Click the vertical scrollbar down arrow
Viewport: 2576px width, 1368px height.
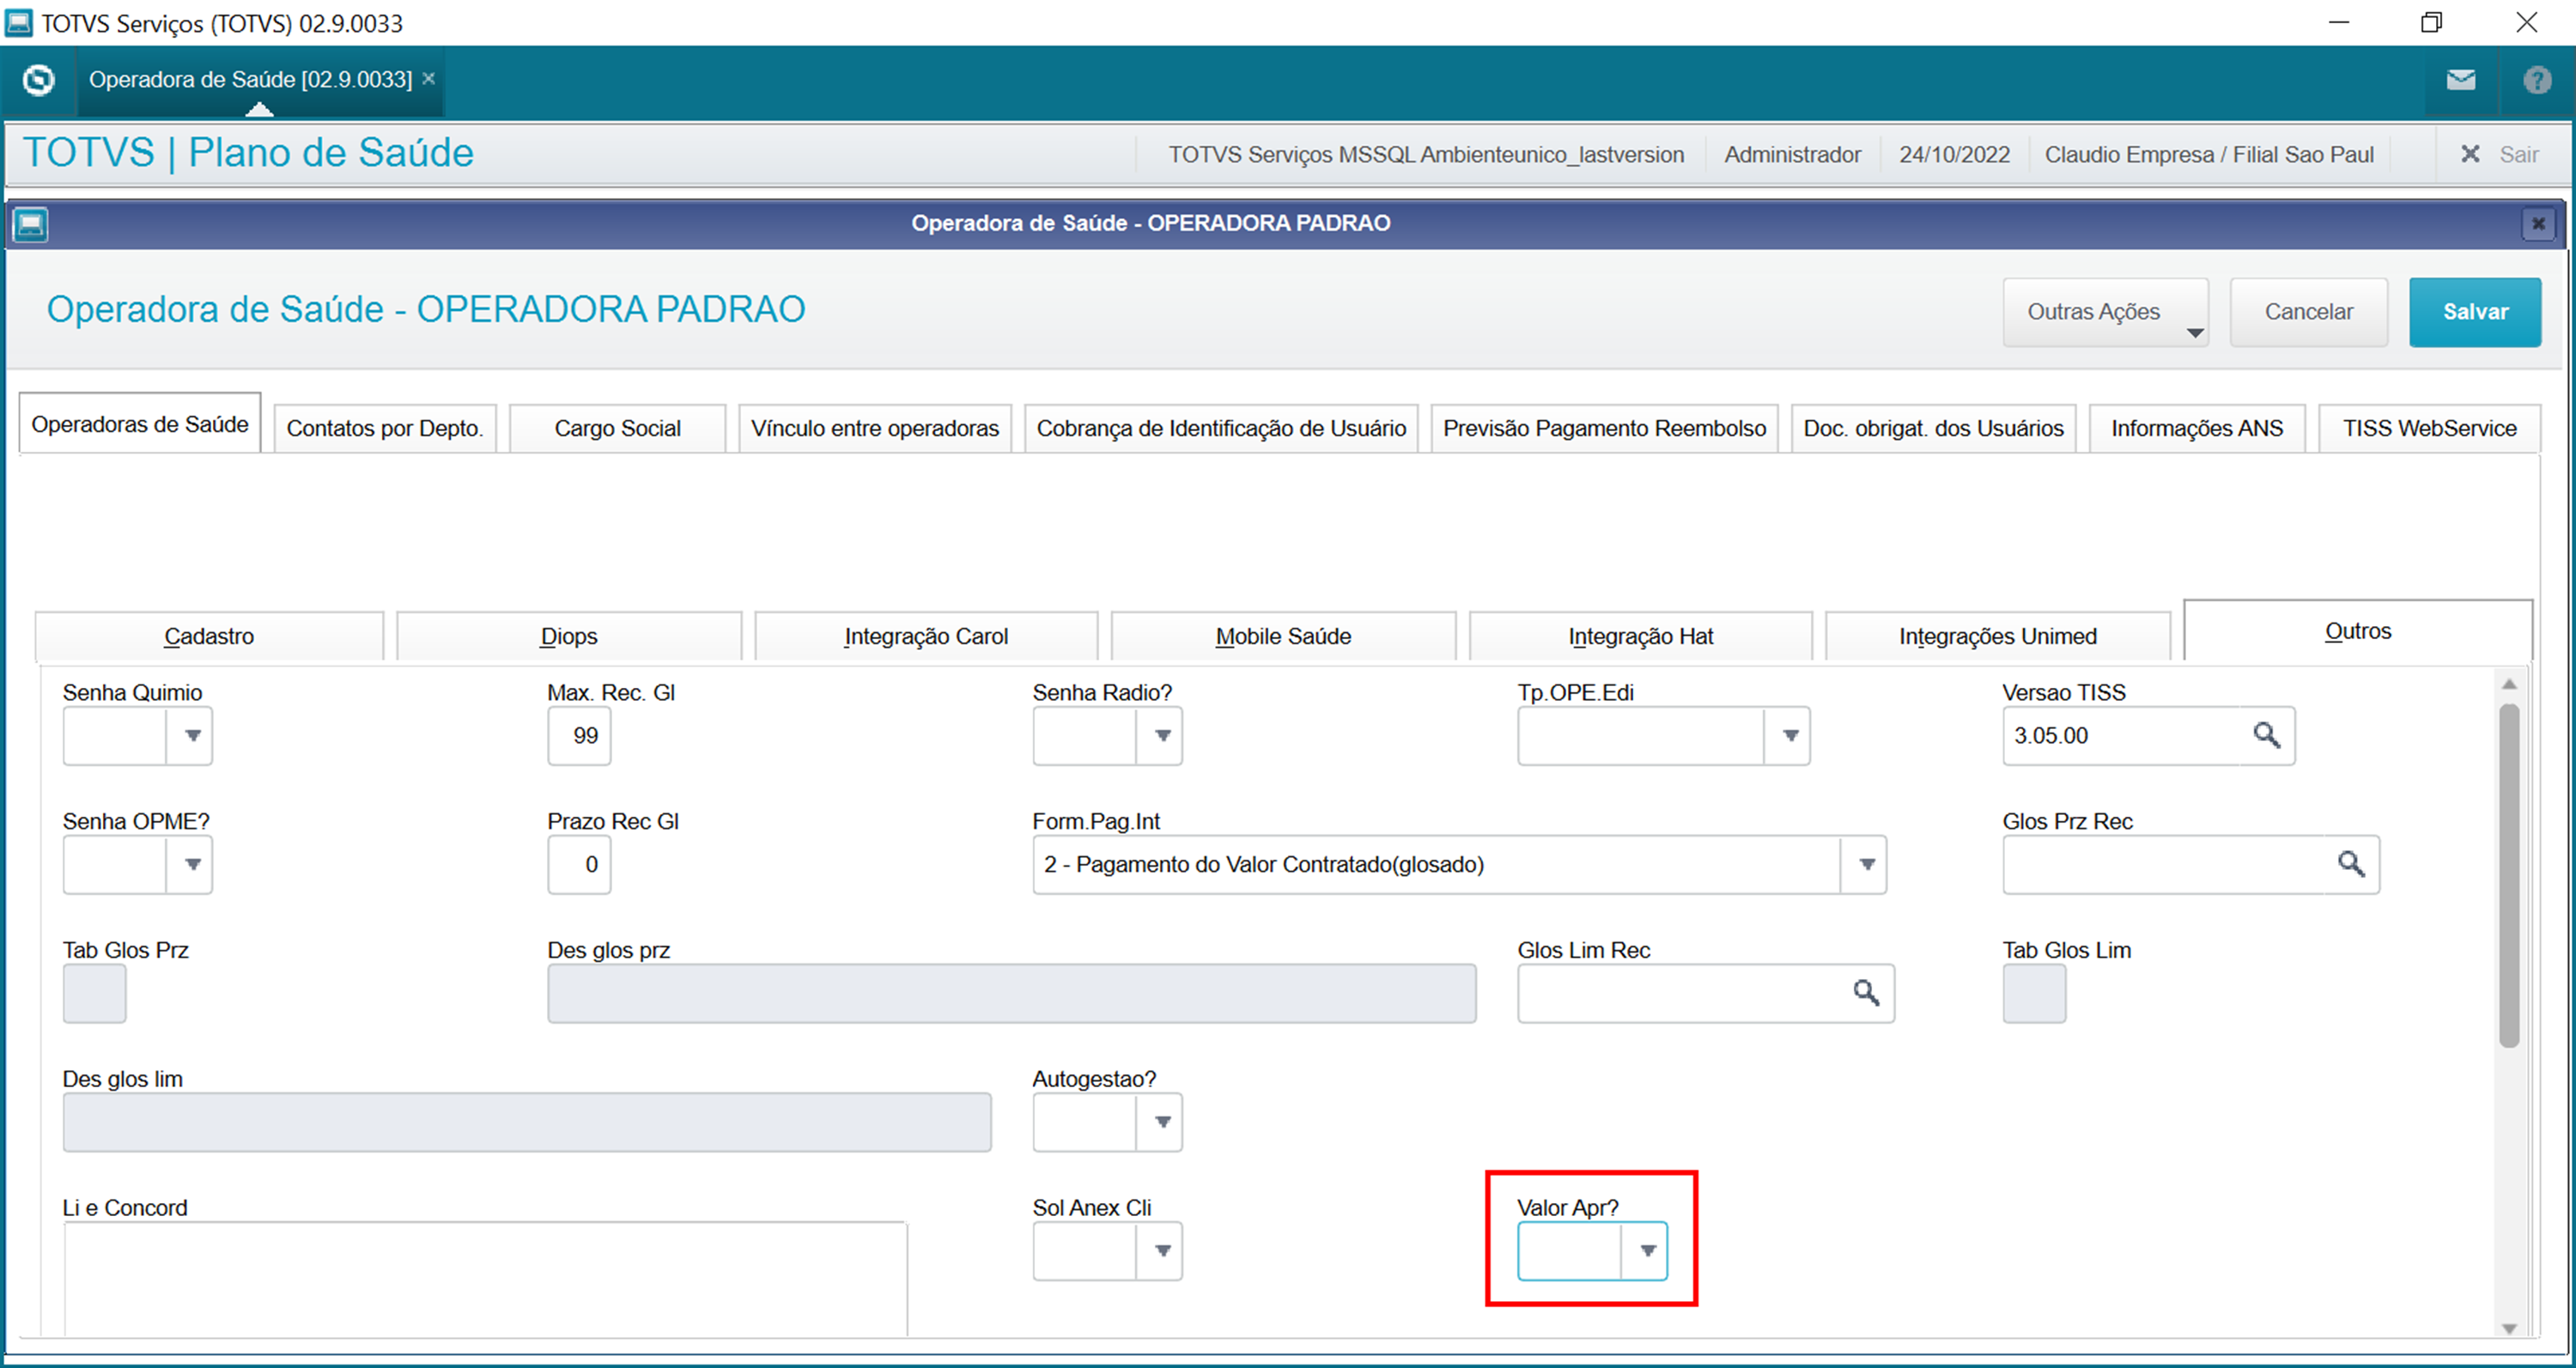pos(2508,1328)
